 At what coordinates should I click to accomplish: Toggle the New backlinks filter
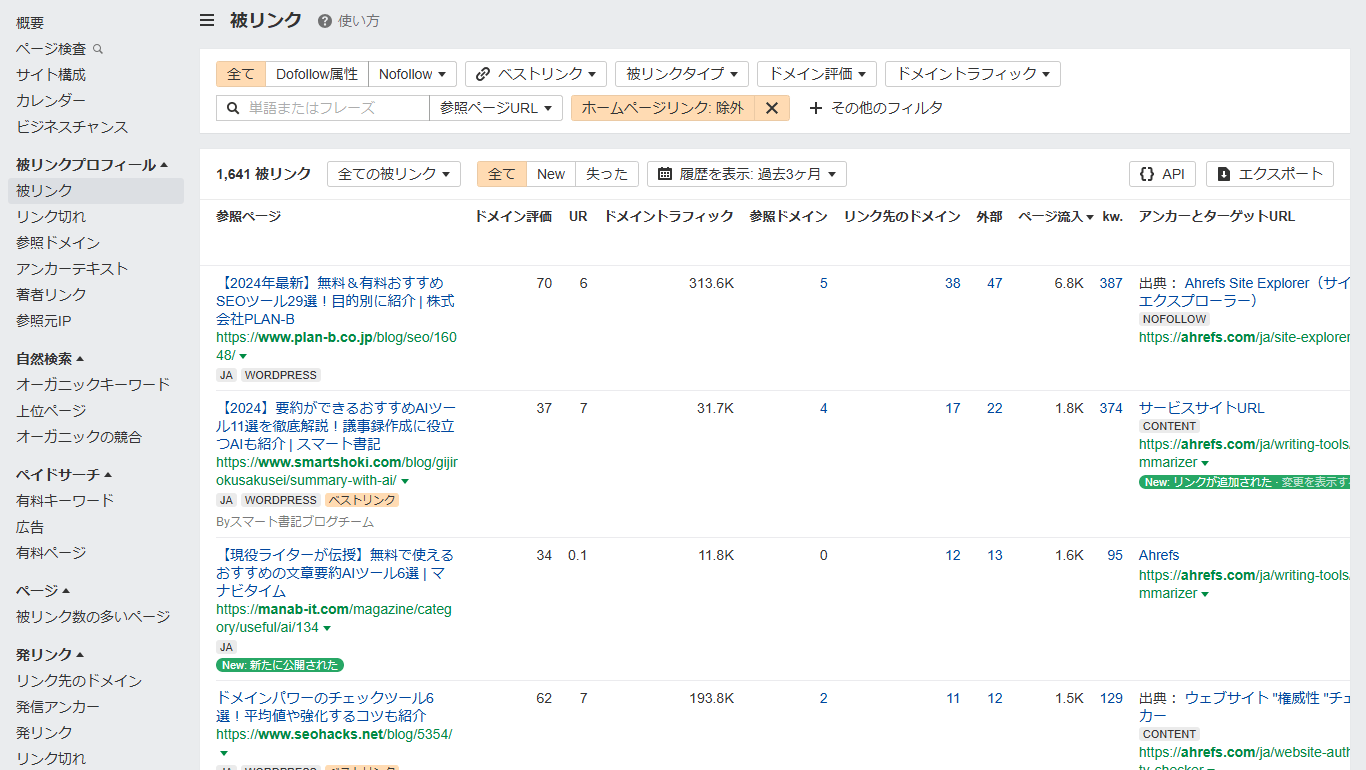550,174
